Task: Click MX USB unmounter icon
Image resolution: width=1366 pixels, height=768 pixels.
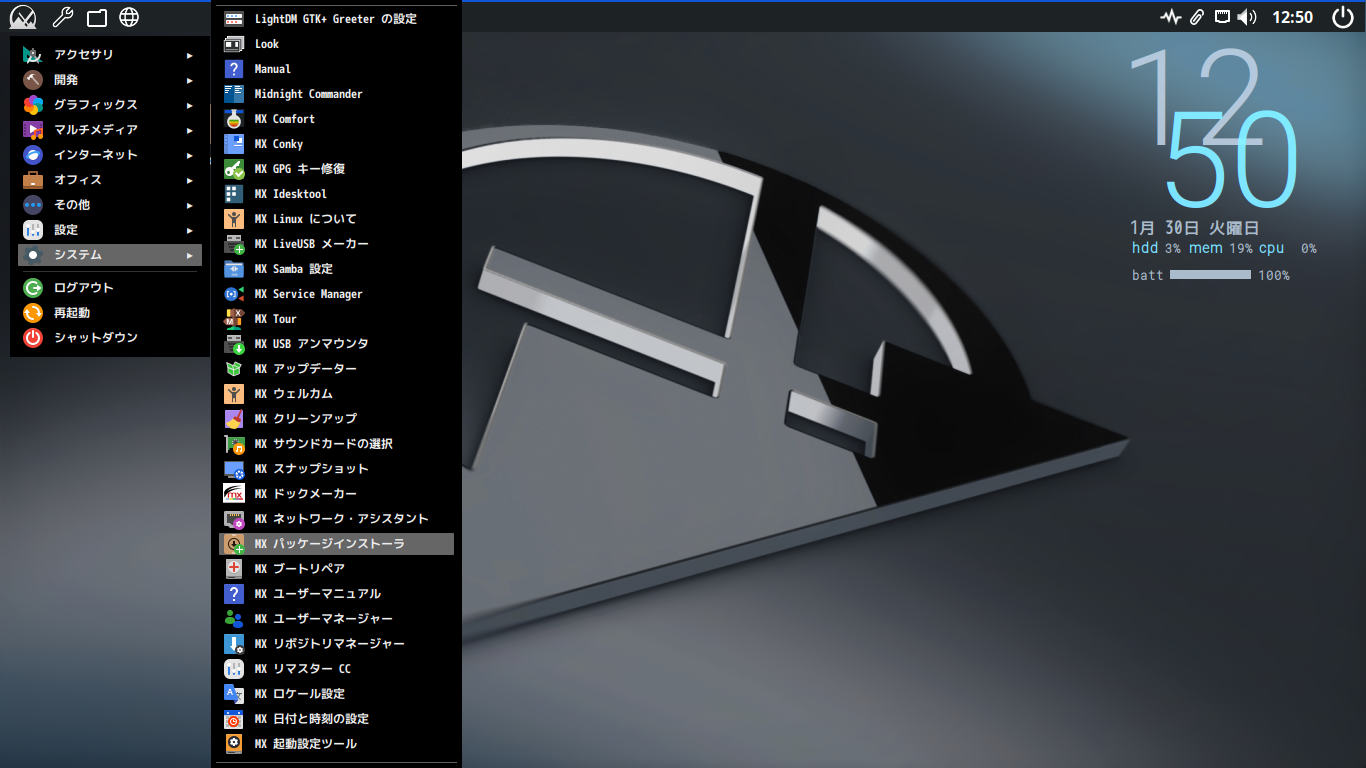Action: coord(234,344)
